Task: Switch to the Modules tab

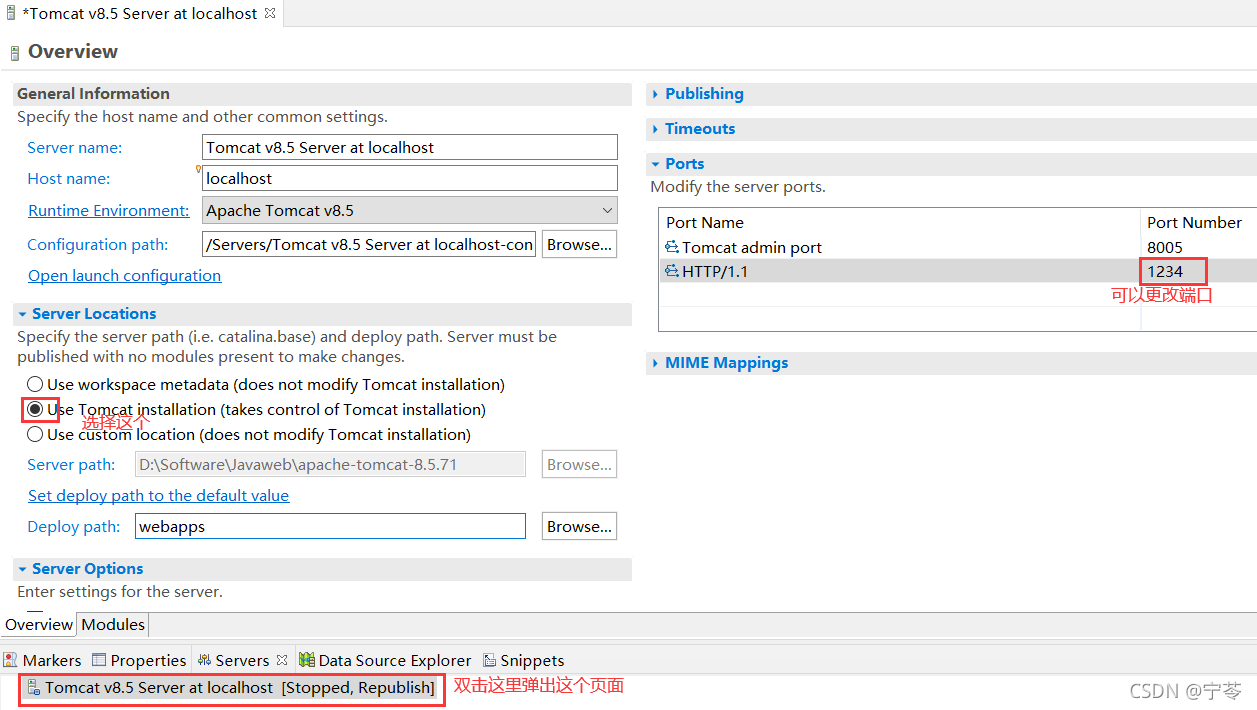Action: click(x=113, y=624)
